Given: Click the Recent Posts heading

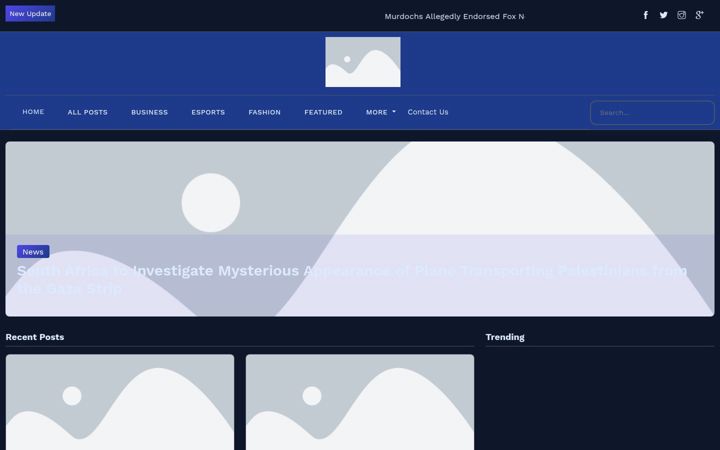Looking at the screenshot, I should [35, 337].
